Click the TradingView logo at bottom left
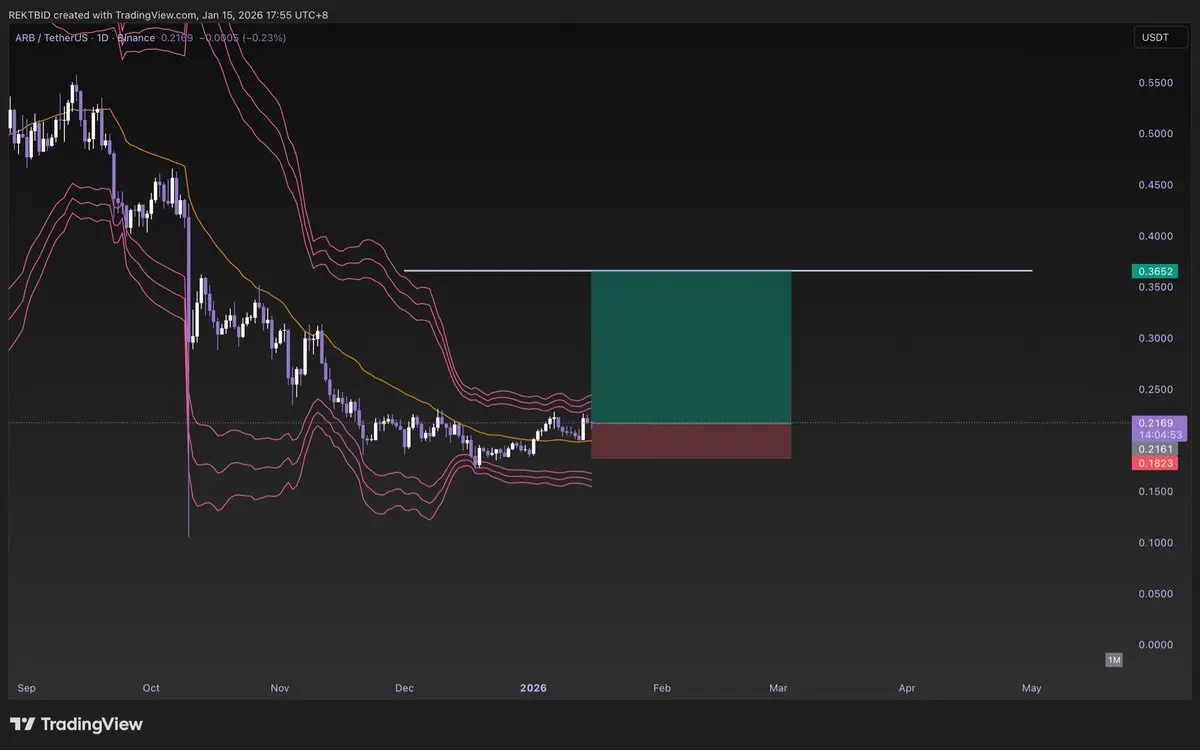The image size is (1200, 750). [x=76, y=724]
